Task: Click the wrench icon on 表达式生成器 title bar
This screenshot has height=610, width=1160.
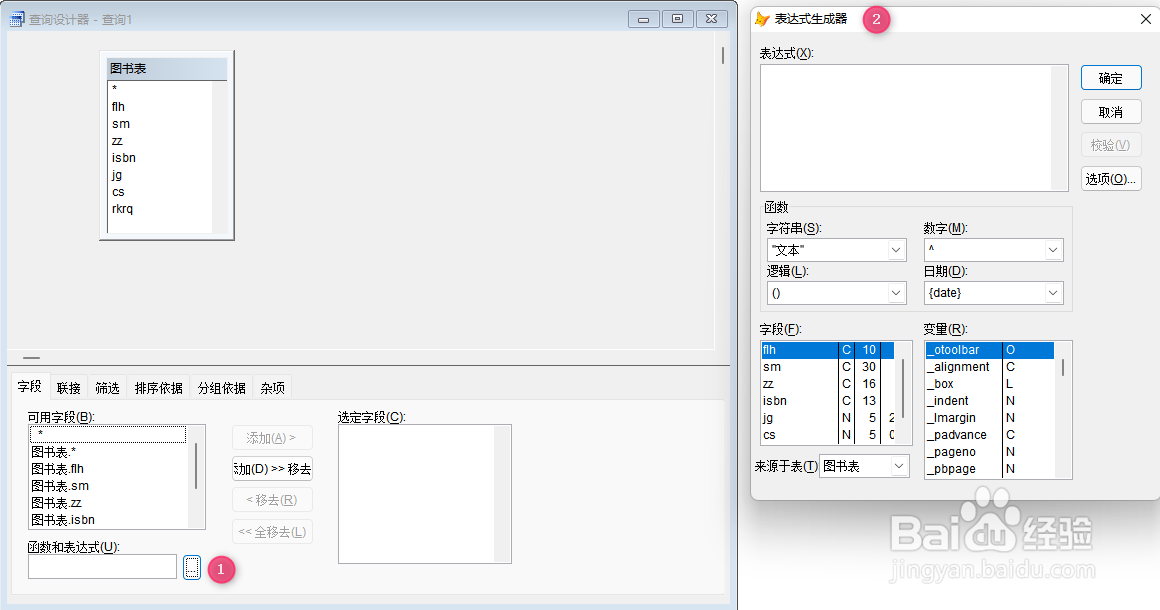Action: (763, 19)
